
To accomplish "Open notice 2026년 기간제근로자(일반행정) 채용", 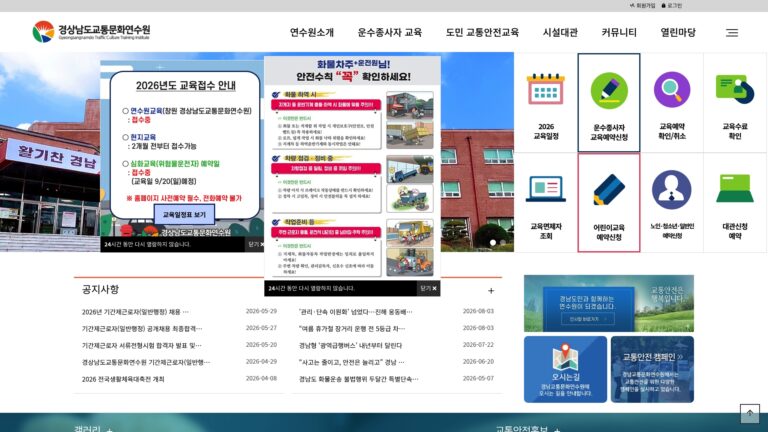I will [135, 312].
